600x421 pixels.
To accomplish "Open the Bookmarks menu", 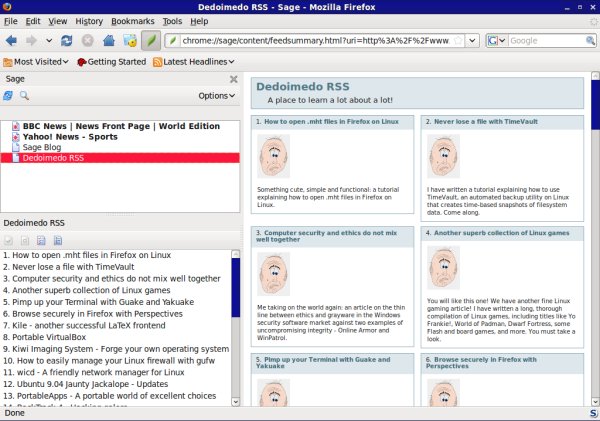I will pyautogui.click(x=133, y=20).
